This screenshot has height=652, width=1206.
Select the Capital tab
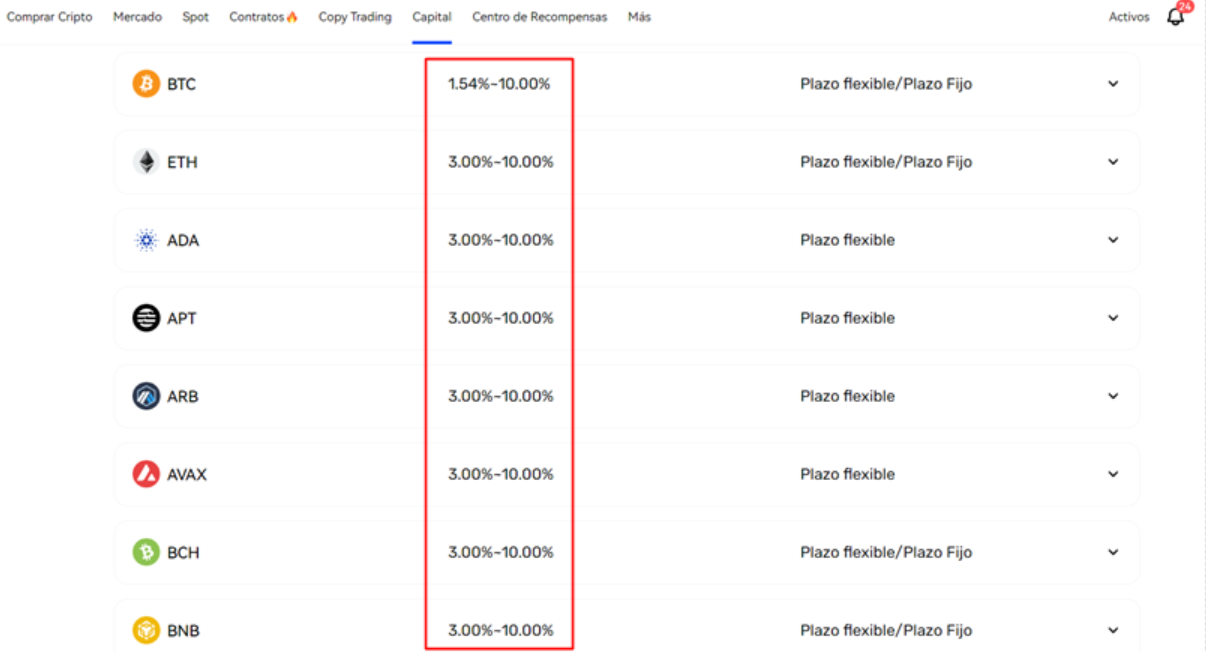[x=432, y=17]
